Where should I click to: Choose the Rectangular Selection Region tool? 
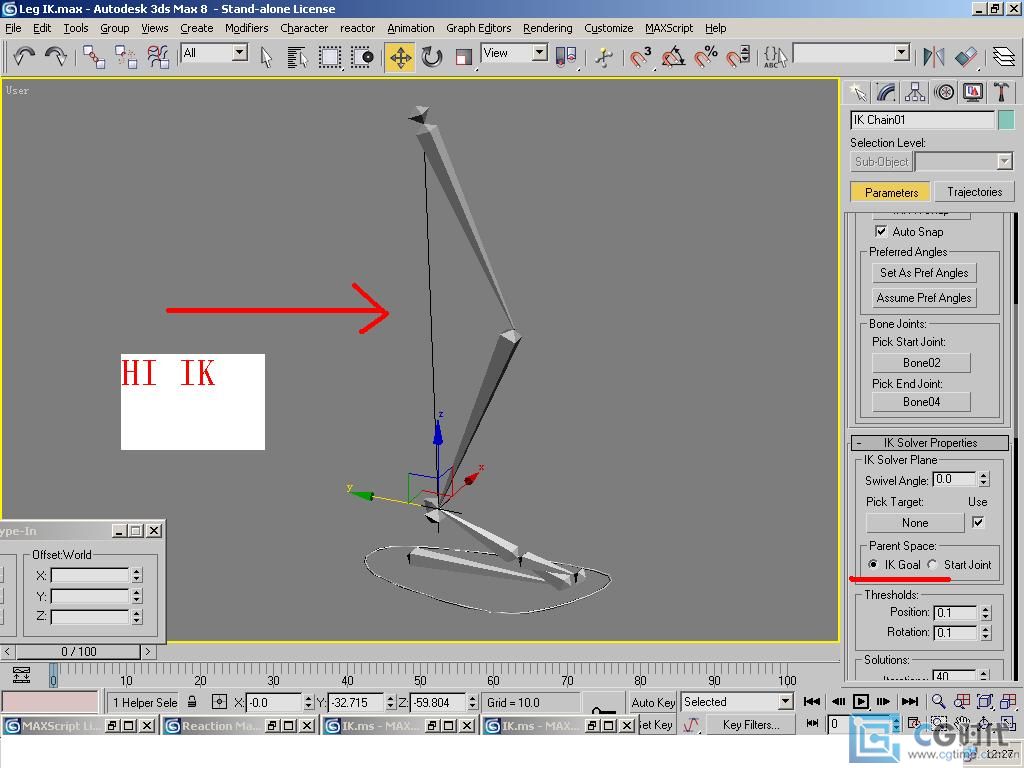(330, 57)
